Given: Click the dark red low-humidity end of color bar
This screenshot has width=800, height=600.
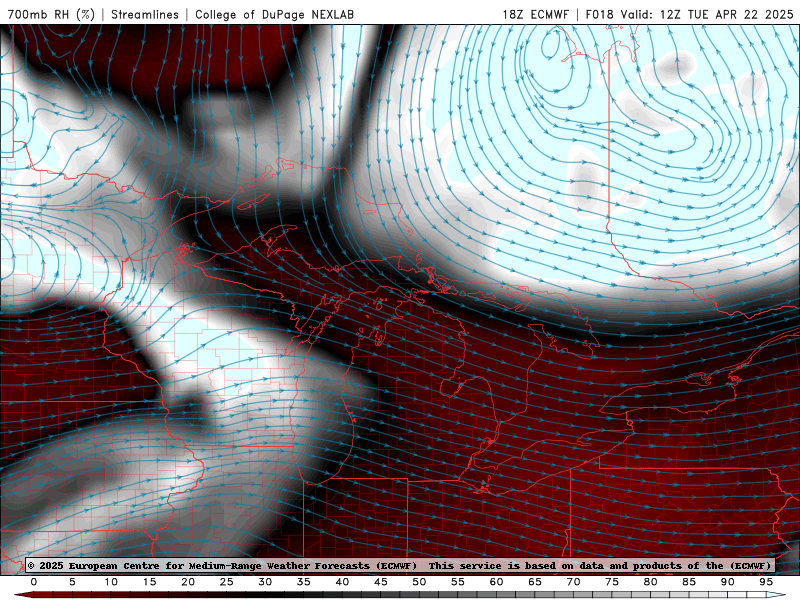Looking at the screenshot, I should pos(26,595).
